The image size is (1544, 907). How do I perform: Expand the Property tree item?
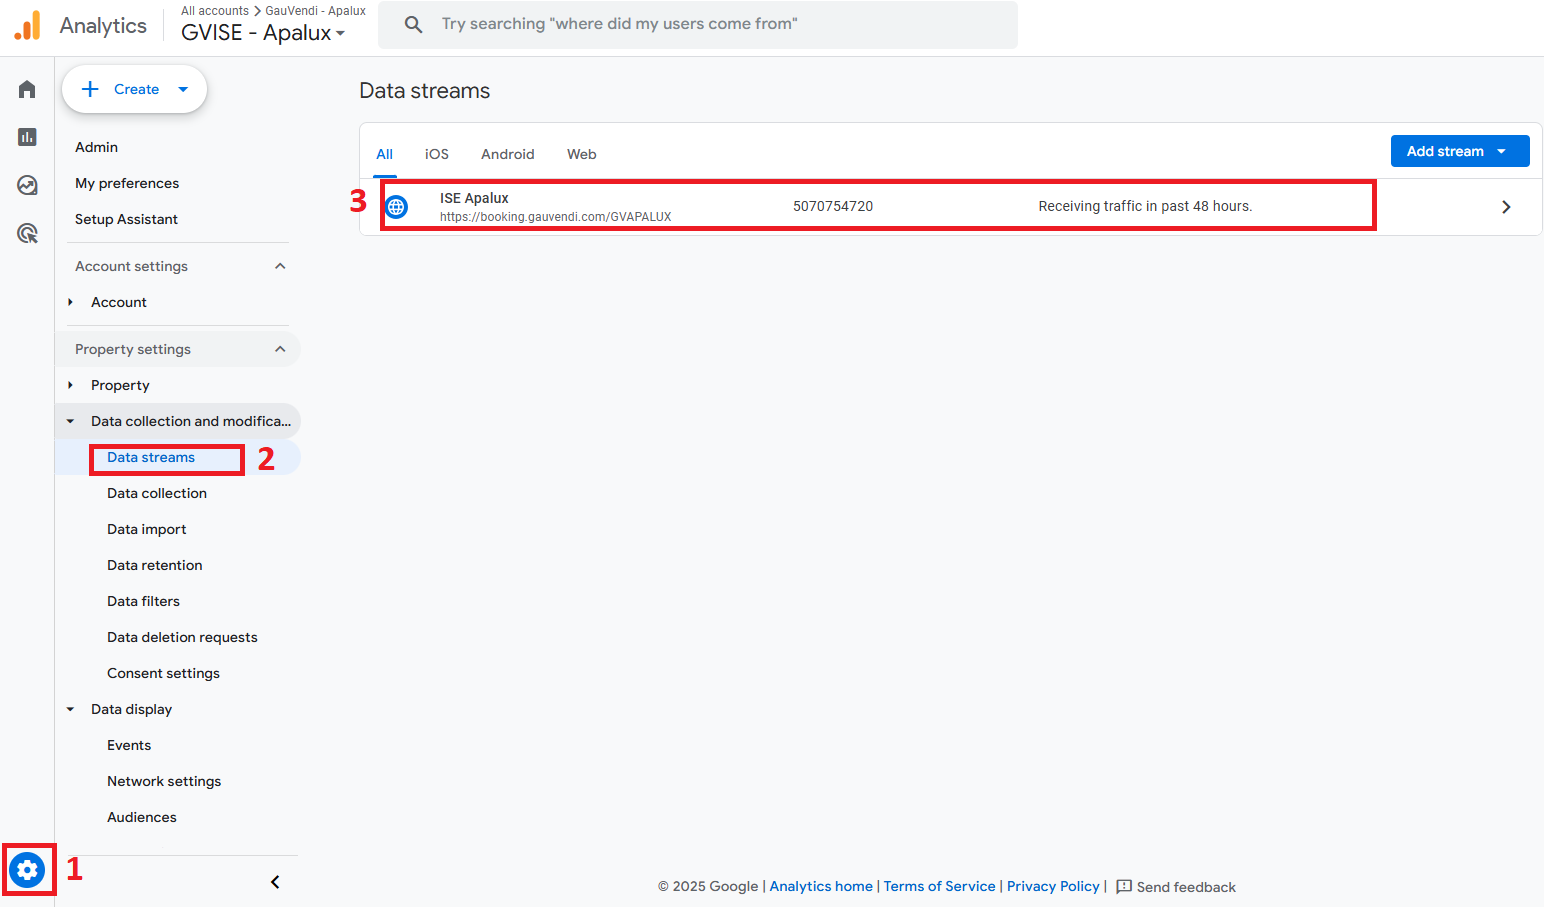pos(70,385)
